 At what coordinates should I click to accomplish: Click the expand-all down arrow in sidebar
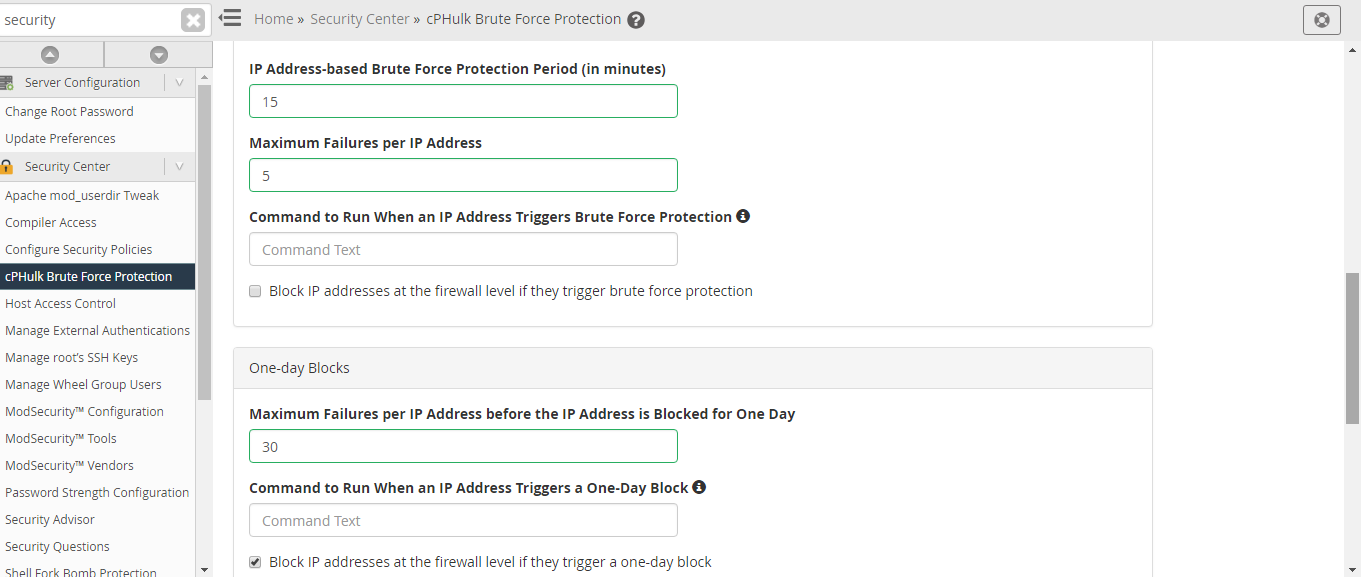click(159, 55)
